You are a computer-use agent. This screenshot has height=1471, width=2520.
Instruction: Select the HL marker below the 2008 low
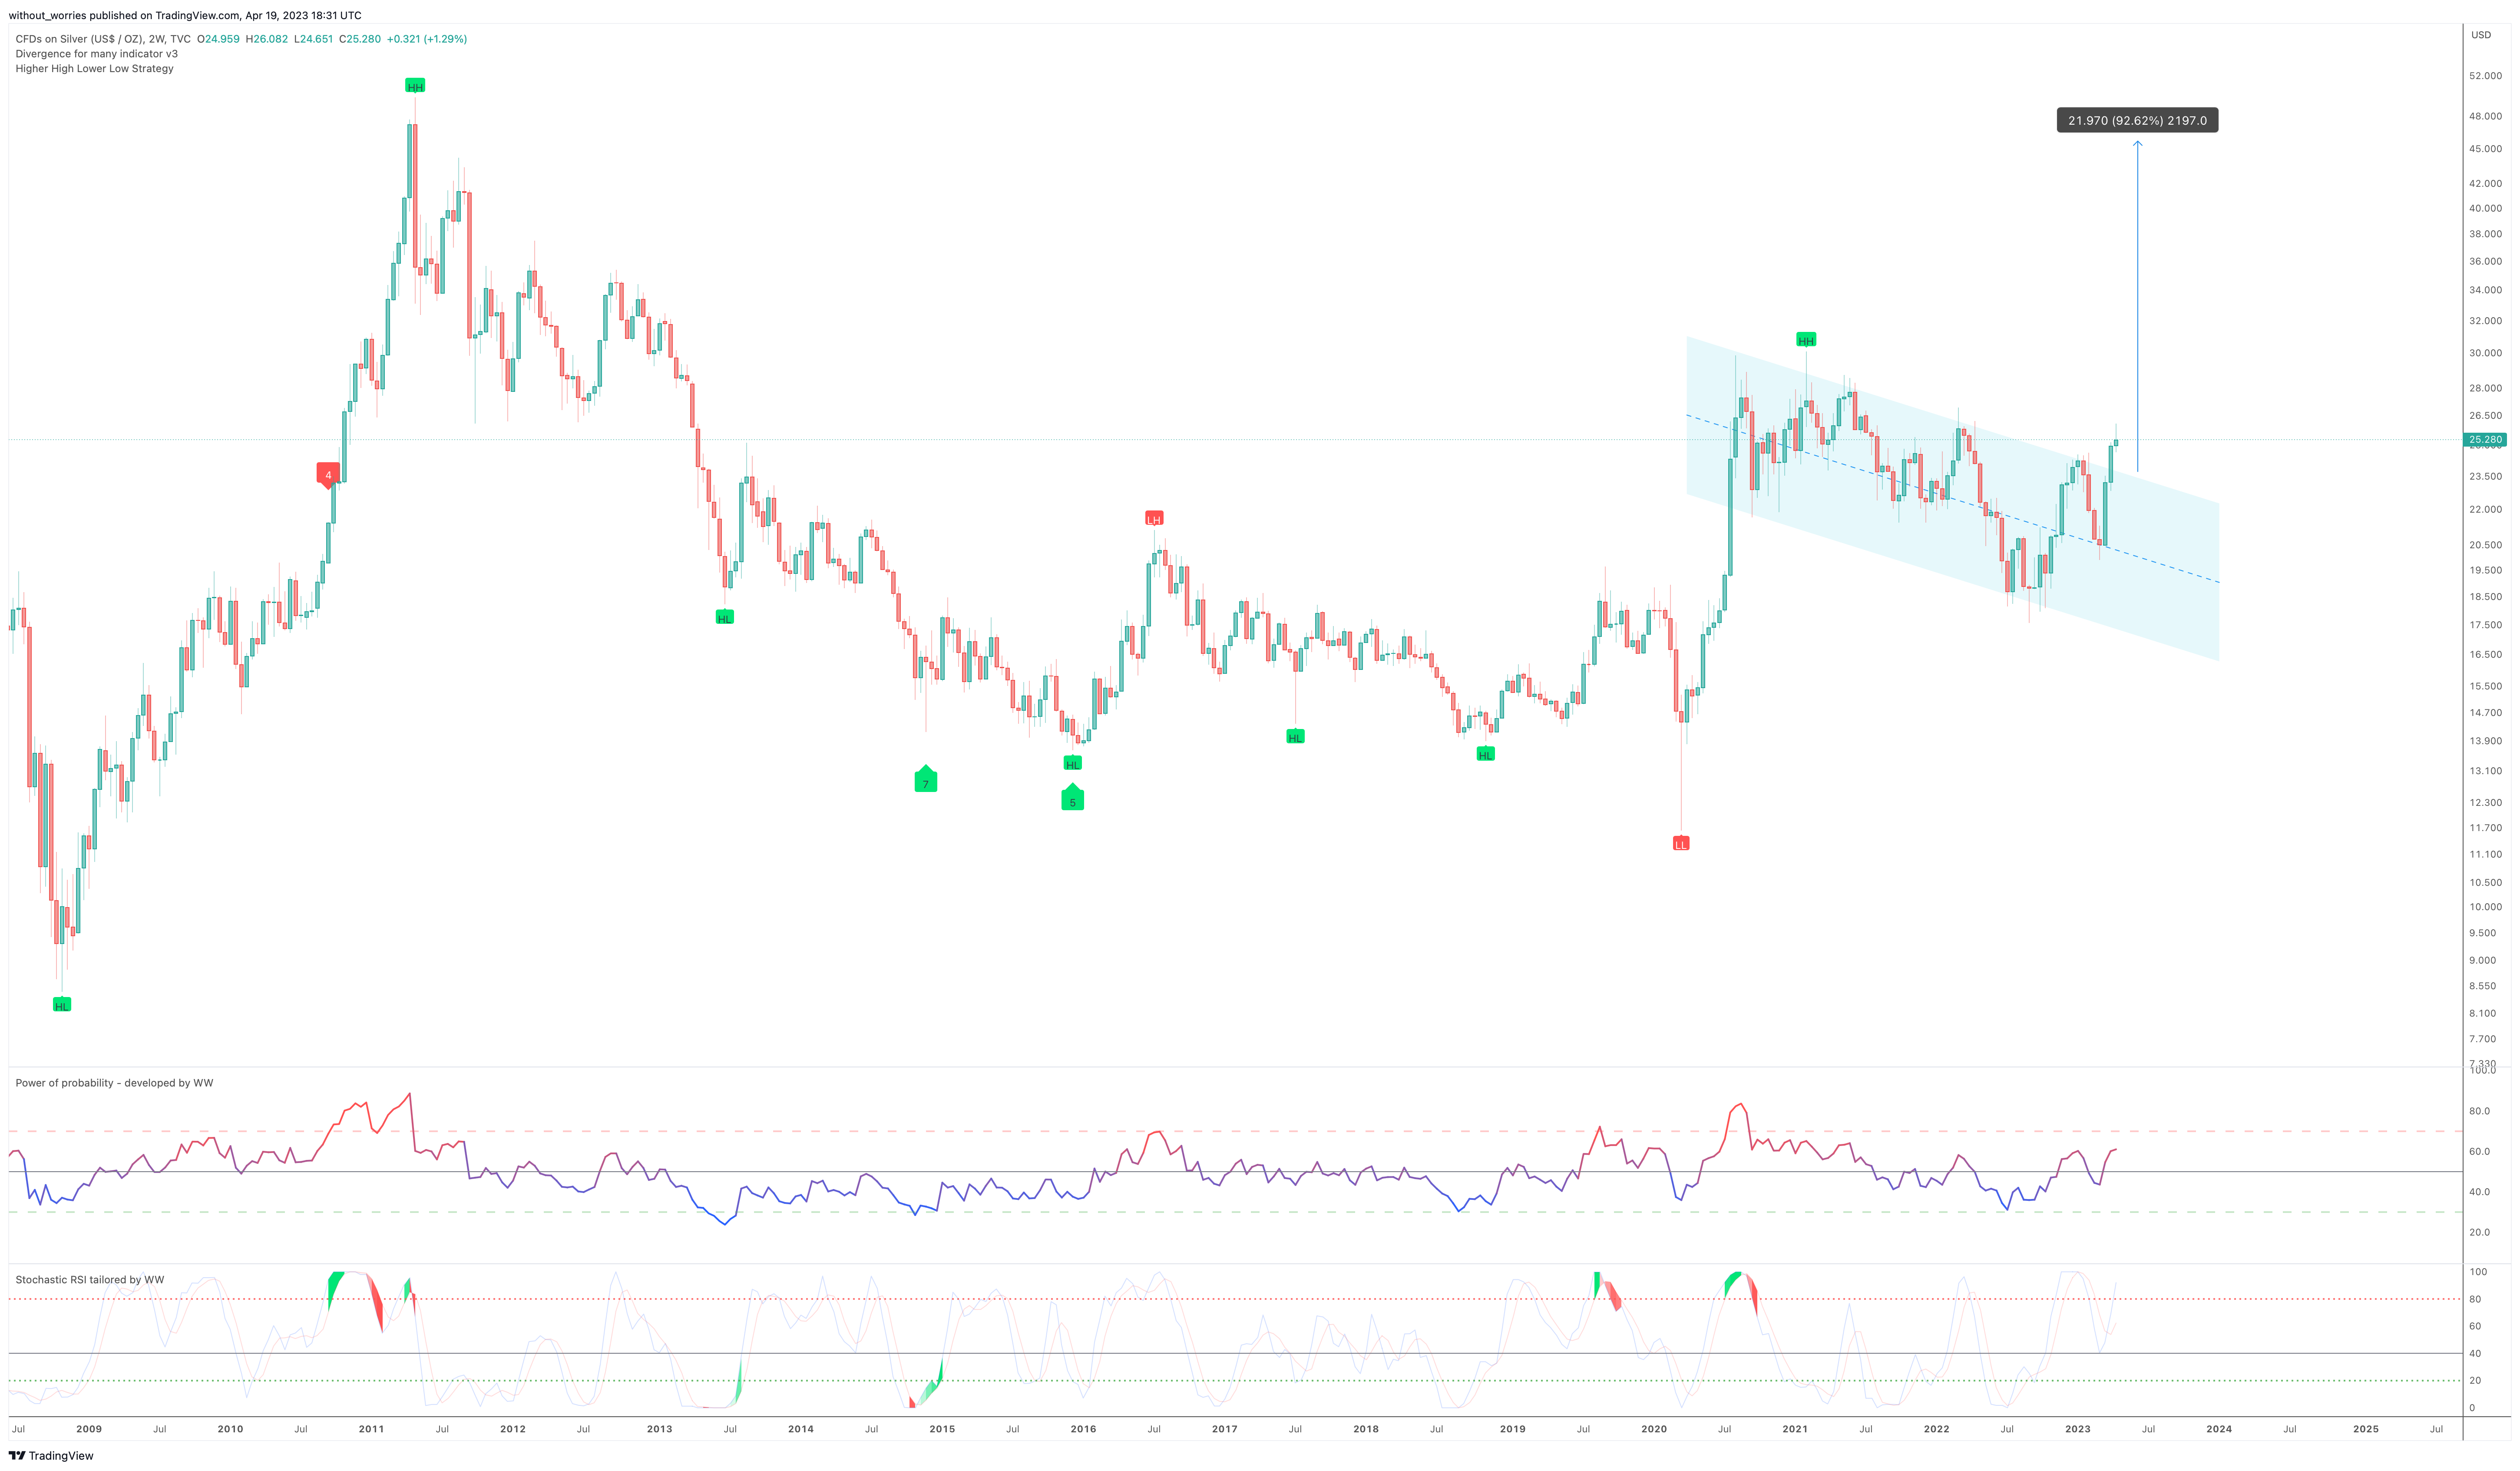click(x=62, y=1005)
